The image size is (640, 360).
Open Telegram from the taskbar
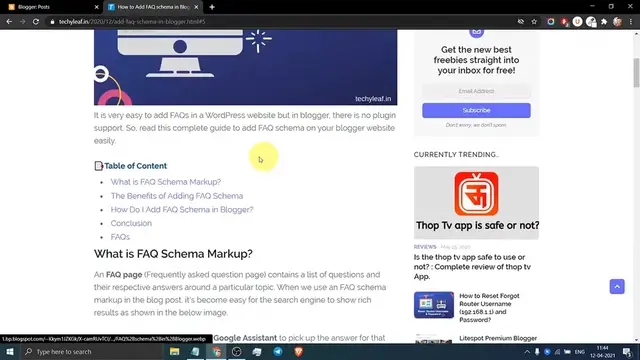(278, 351)
